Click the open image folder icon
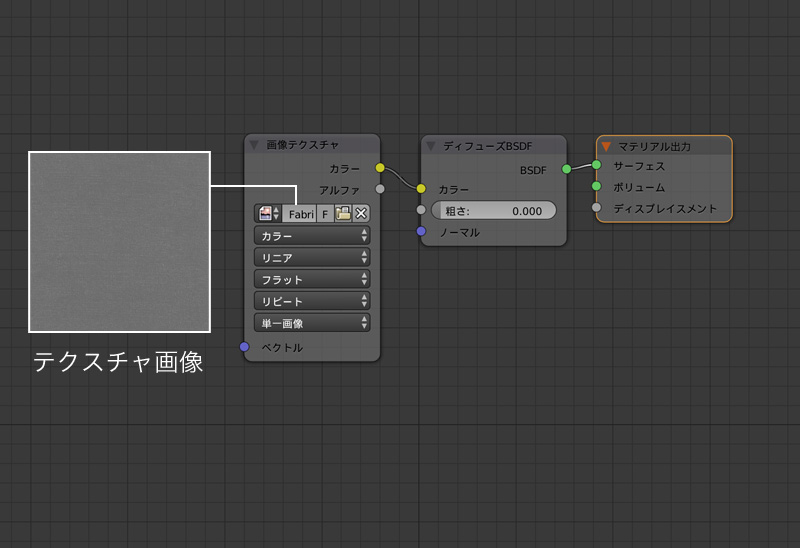 (x=343, y=213)
